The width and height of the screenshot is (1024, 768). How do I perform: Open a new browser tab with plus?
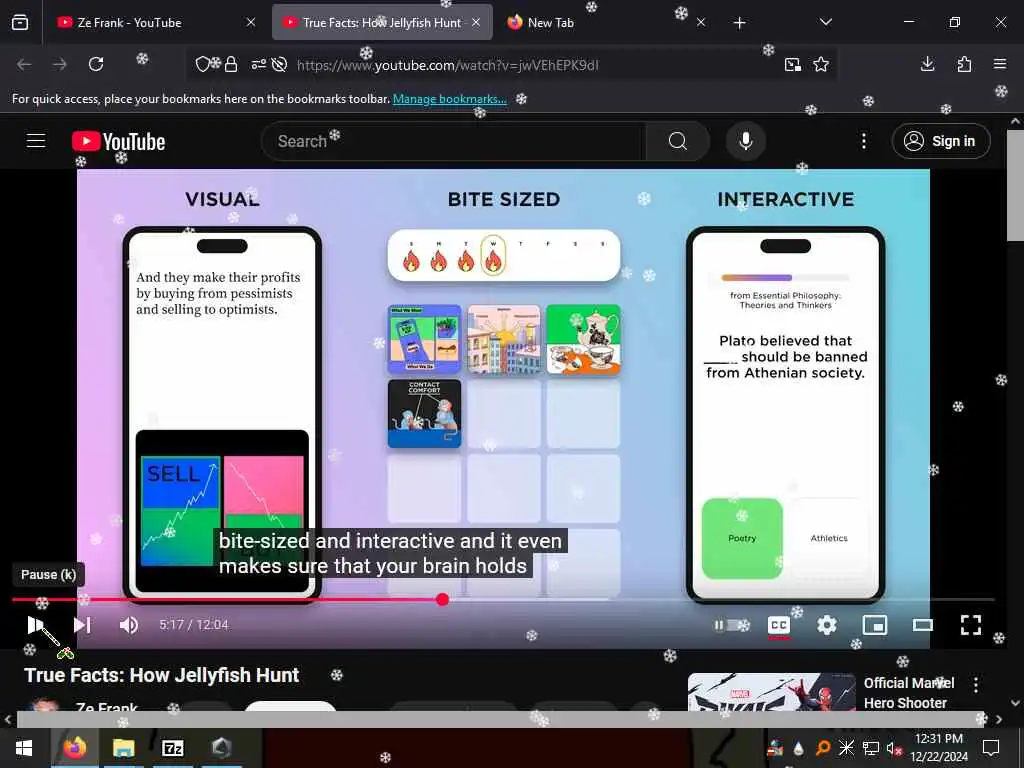(x=739, y=23)
